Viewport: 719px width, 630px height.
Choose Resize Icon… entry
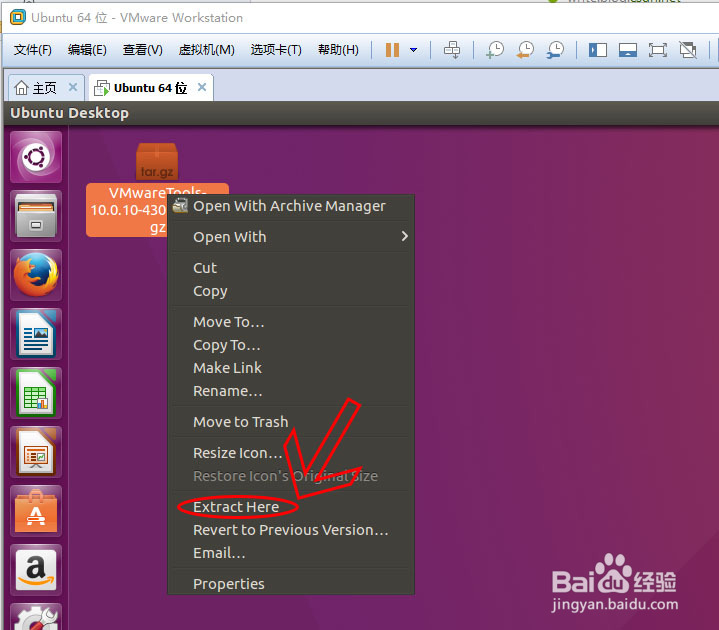(x=291, y=453)
